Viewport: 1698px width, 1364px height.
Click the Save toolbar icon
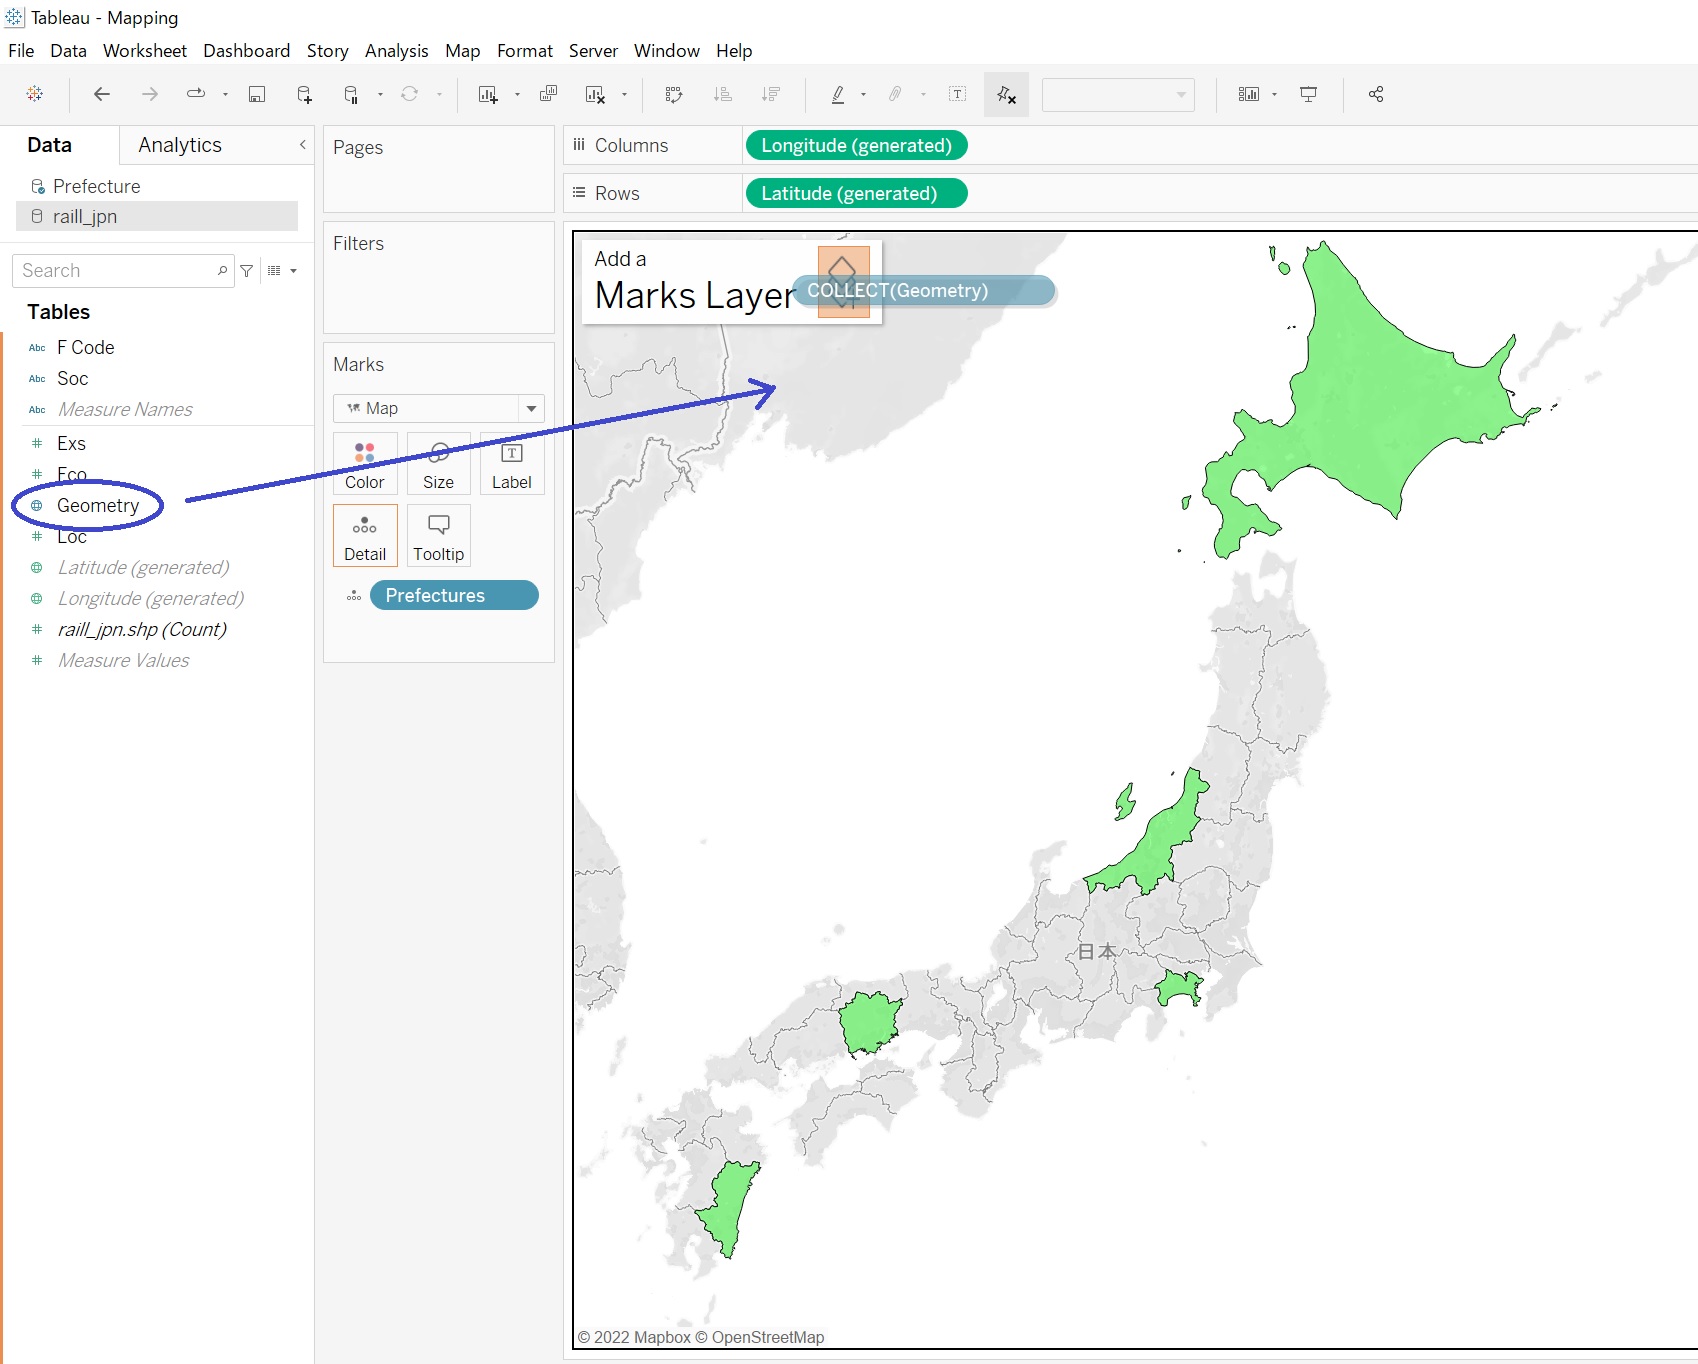(257, 94)
